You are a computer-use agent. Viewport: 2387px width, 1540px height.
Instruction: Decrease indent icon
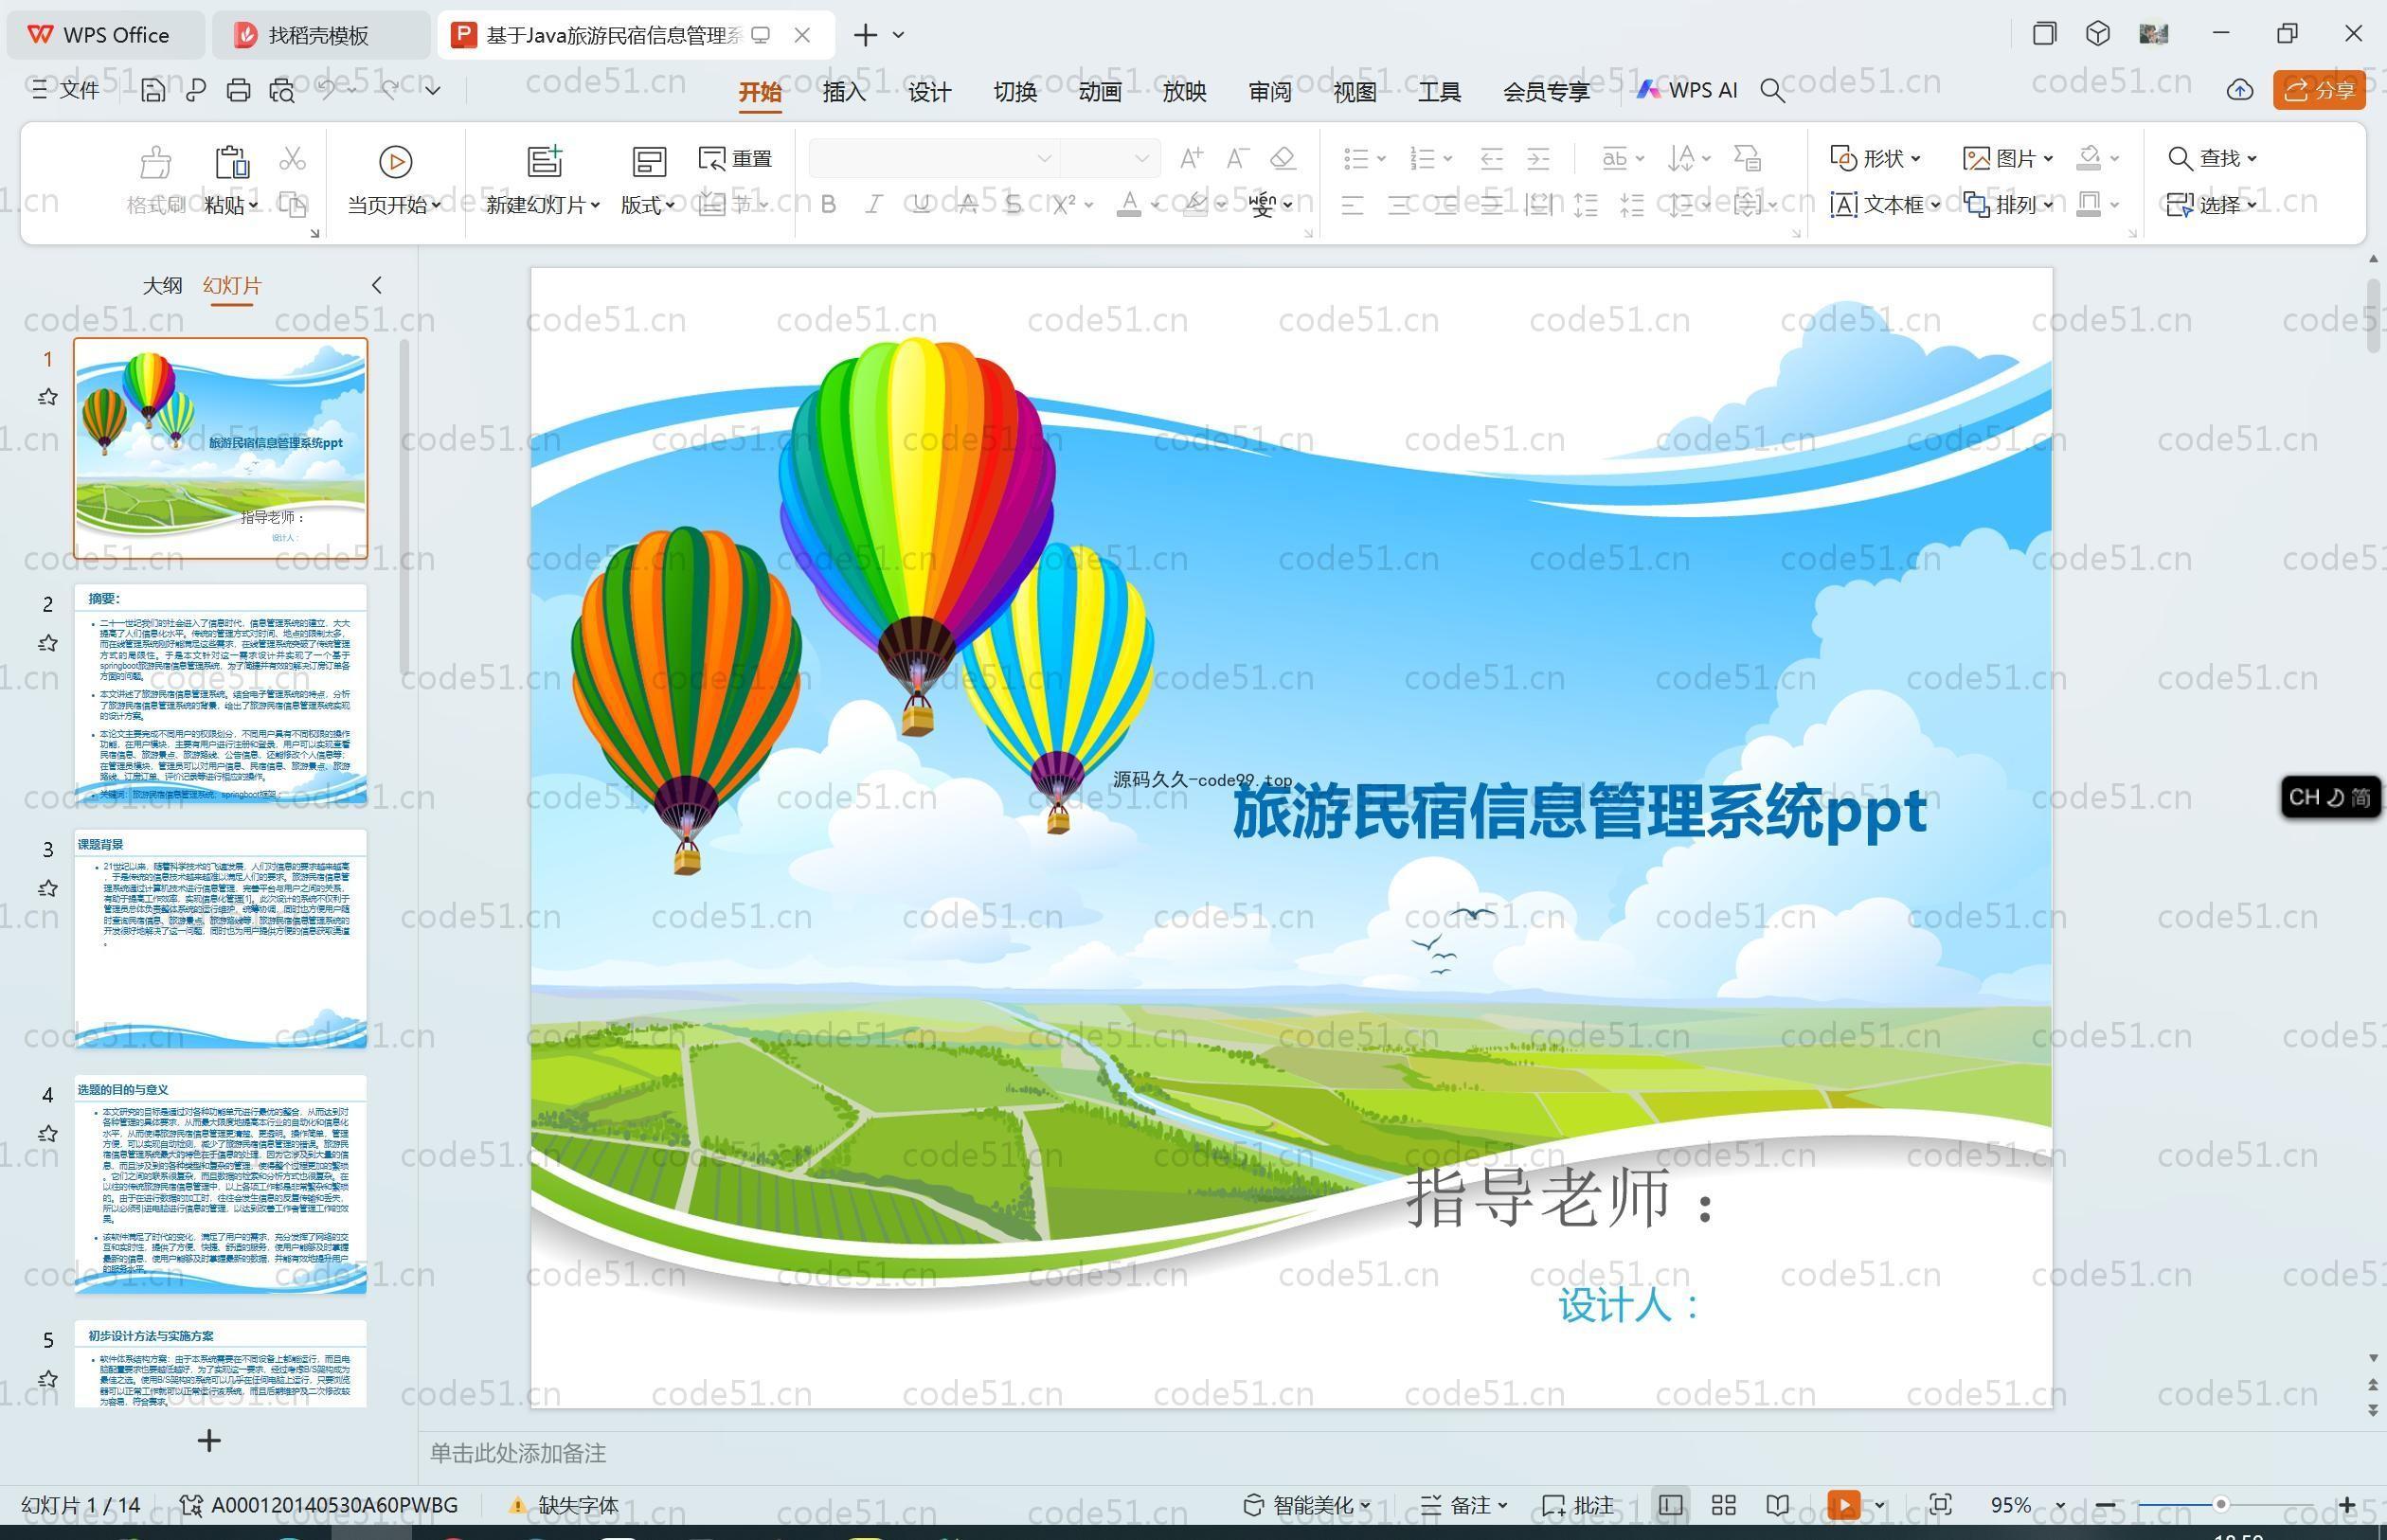click(1491, 158)
